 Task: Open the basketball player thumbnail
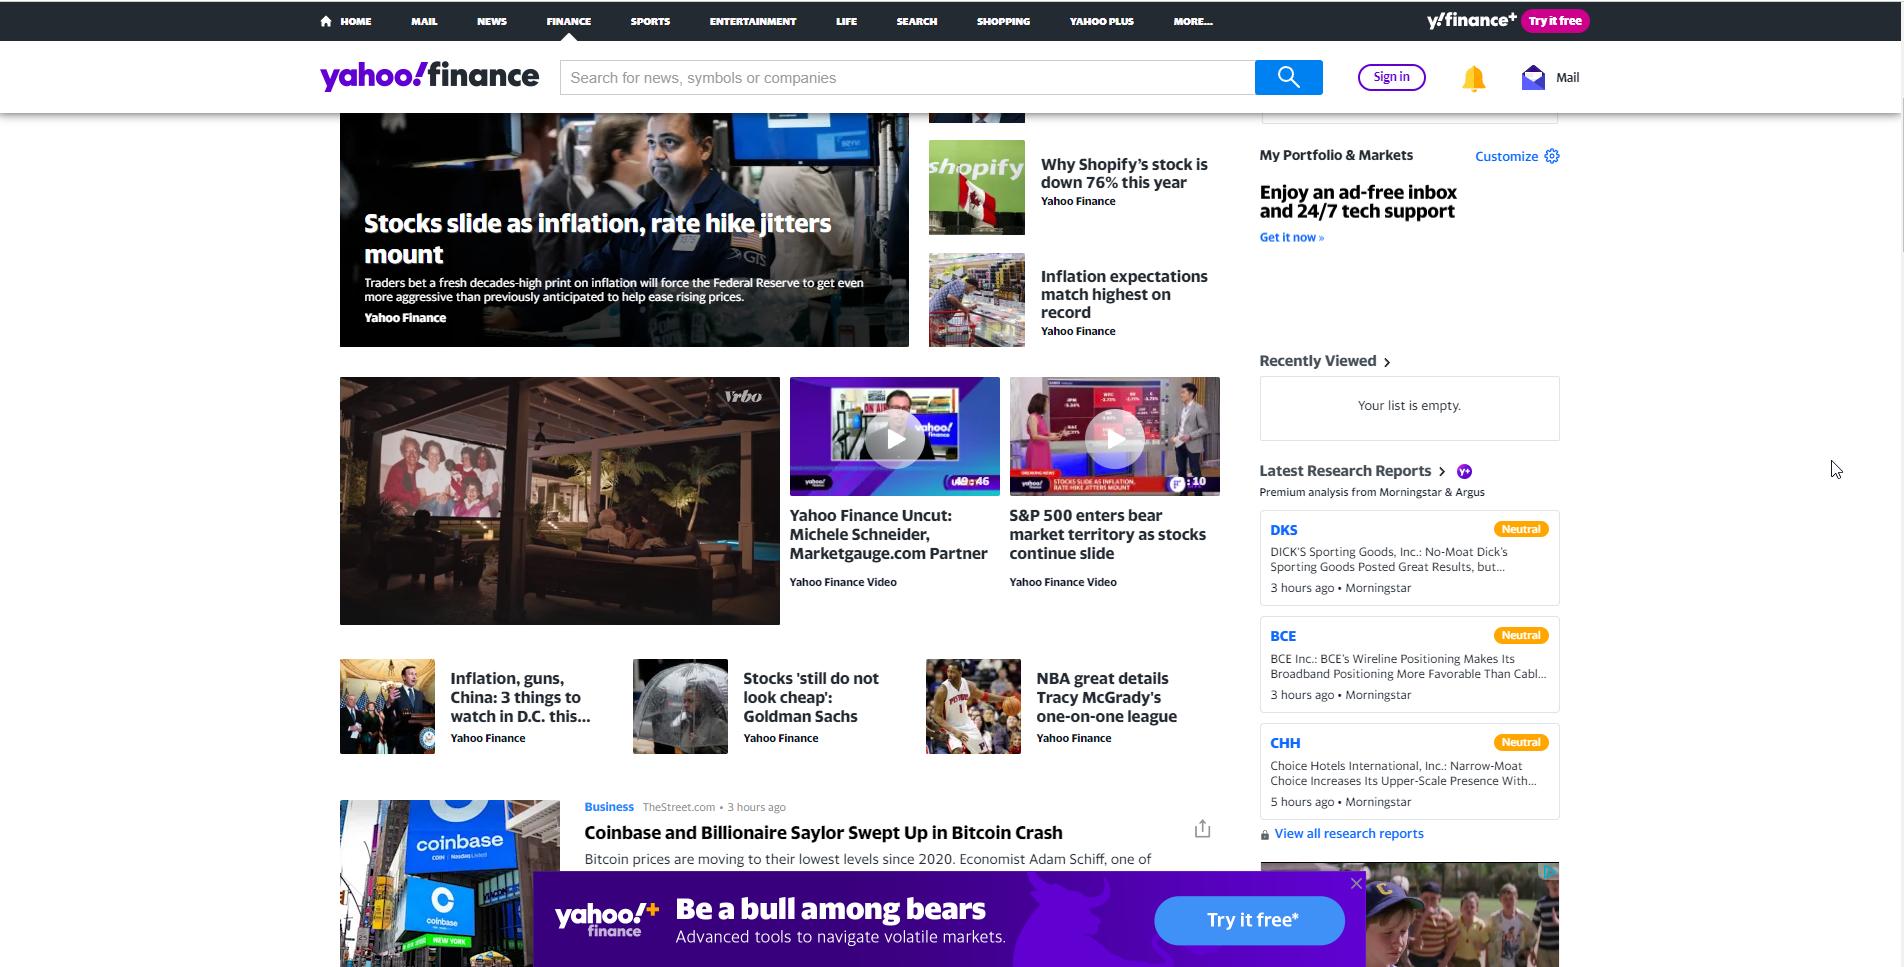tap(973, 706)
